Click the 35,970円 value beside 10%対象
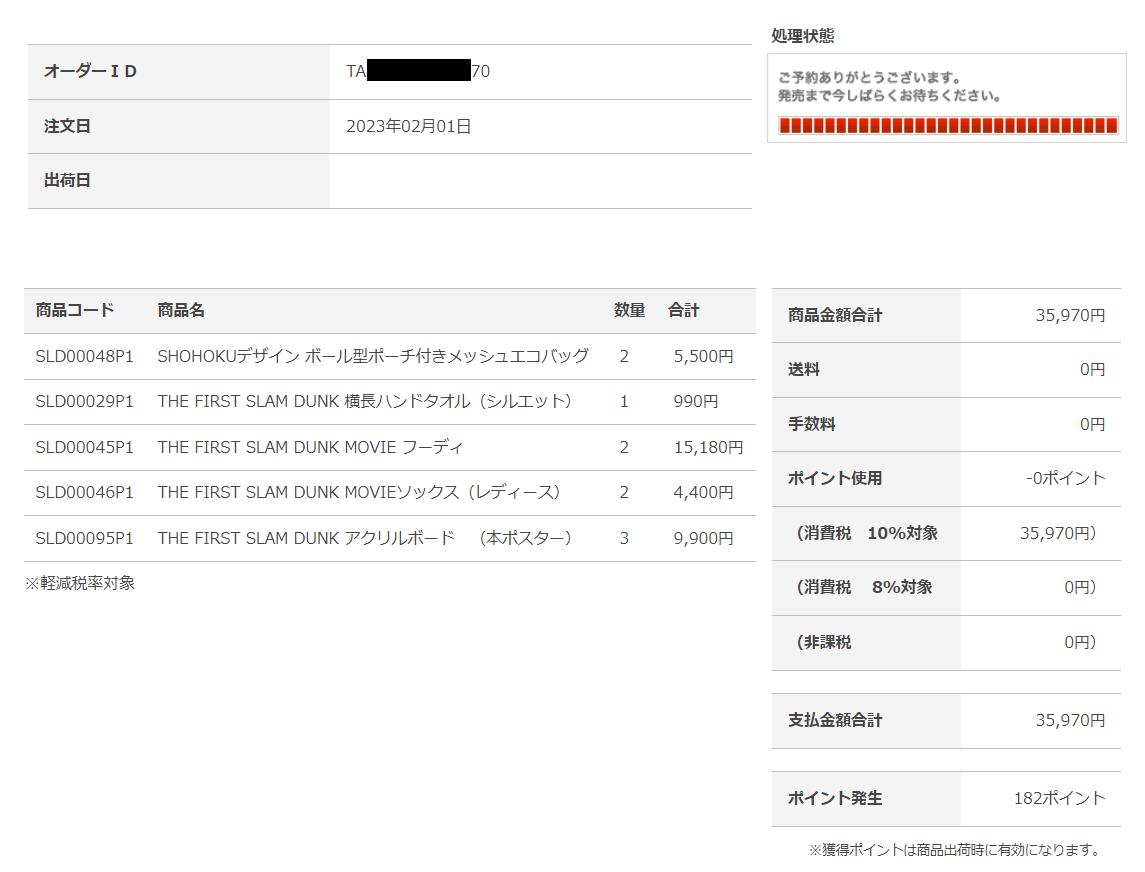The image size is (1145, 872). point(1058,533)
